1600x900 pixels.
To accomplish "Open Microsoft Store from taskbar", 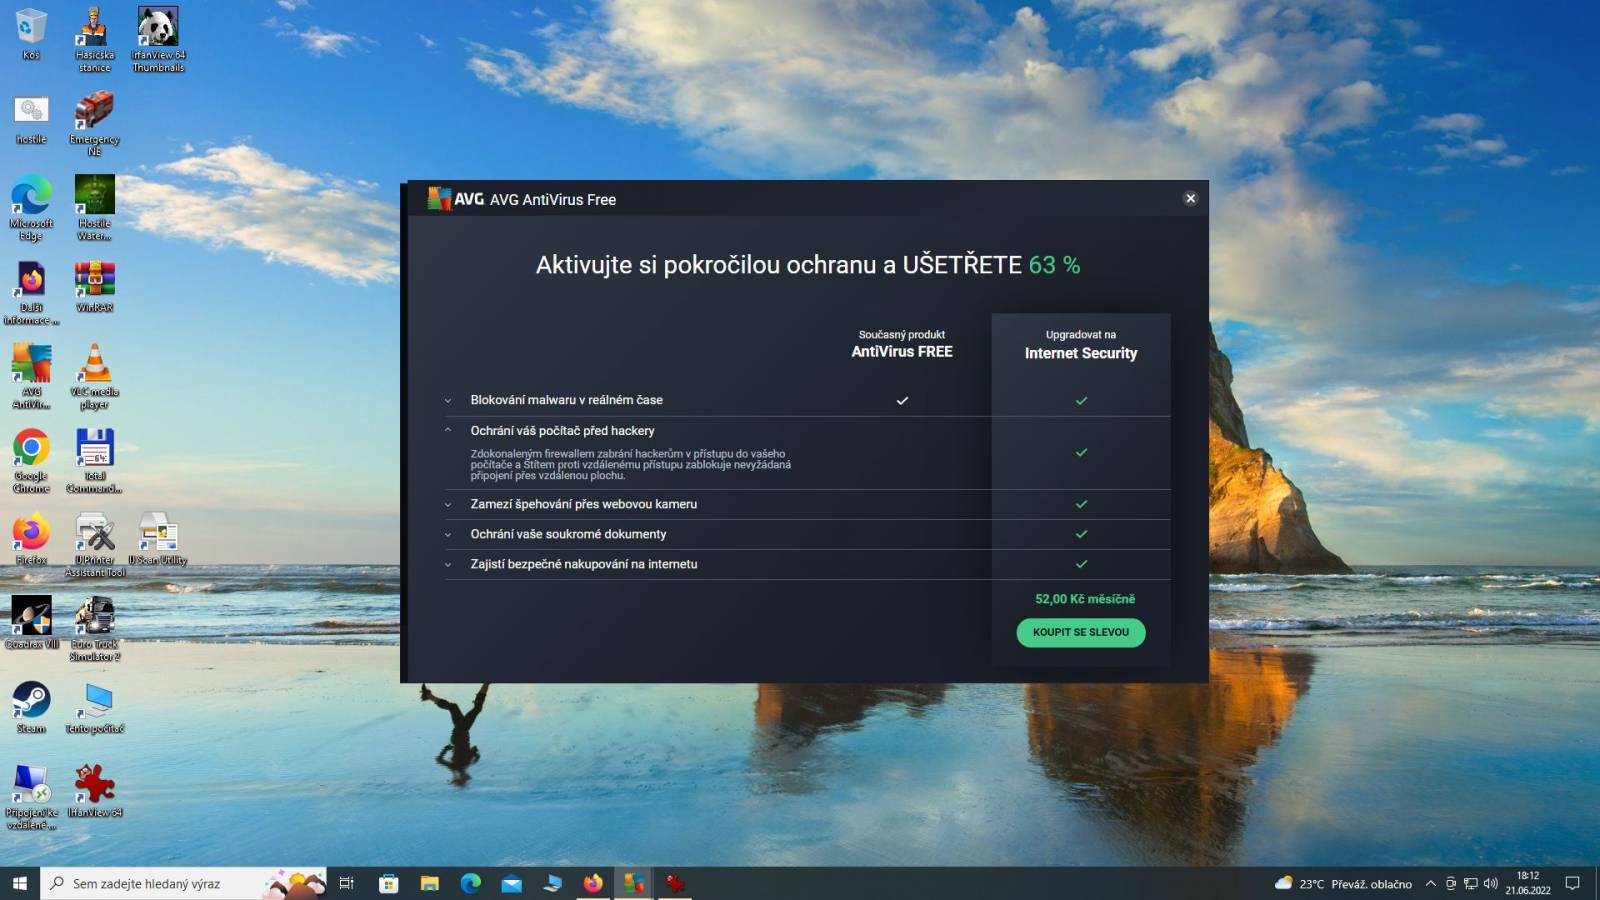I will (389, 883).
